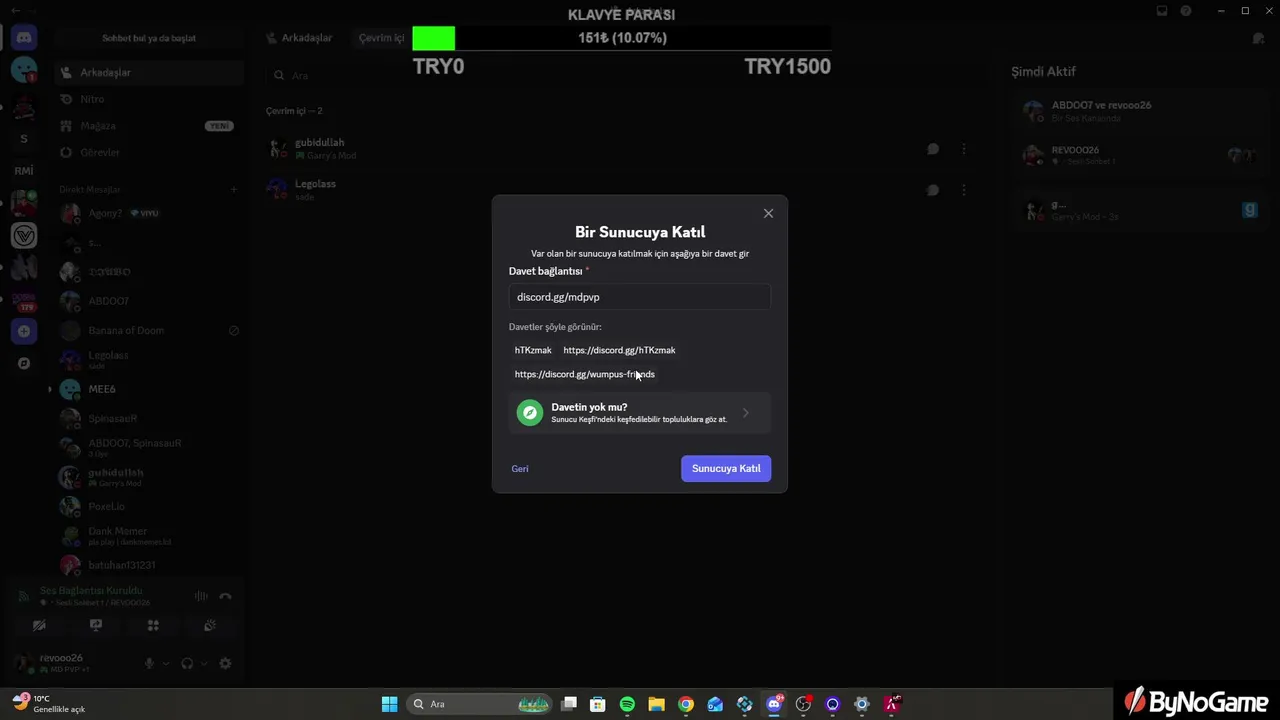Open the activities icon in the voice panel

coord(153,625)
